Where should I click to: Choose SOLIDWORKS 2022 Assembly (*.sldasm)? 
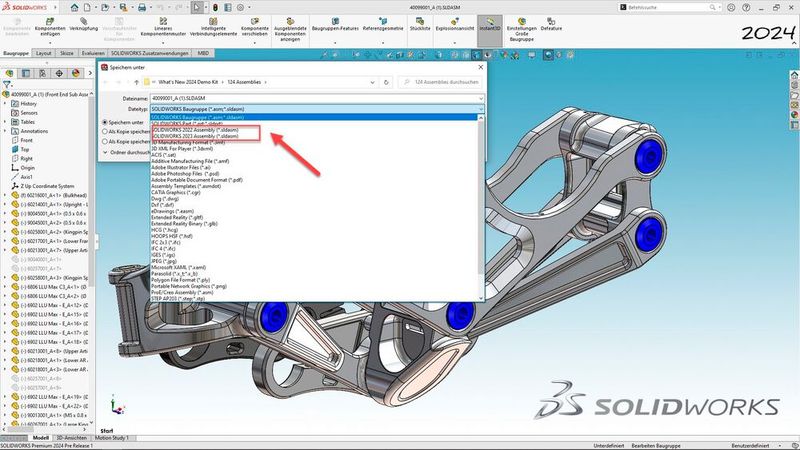point(195,130)
